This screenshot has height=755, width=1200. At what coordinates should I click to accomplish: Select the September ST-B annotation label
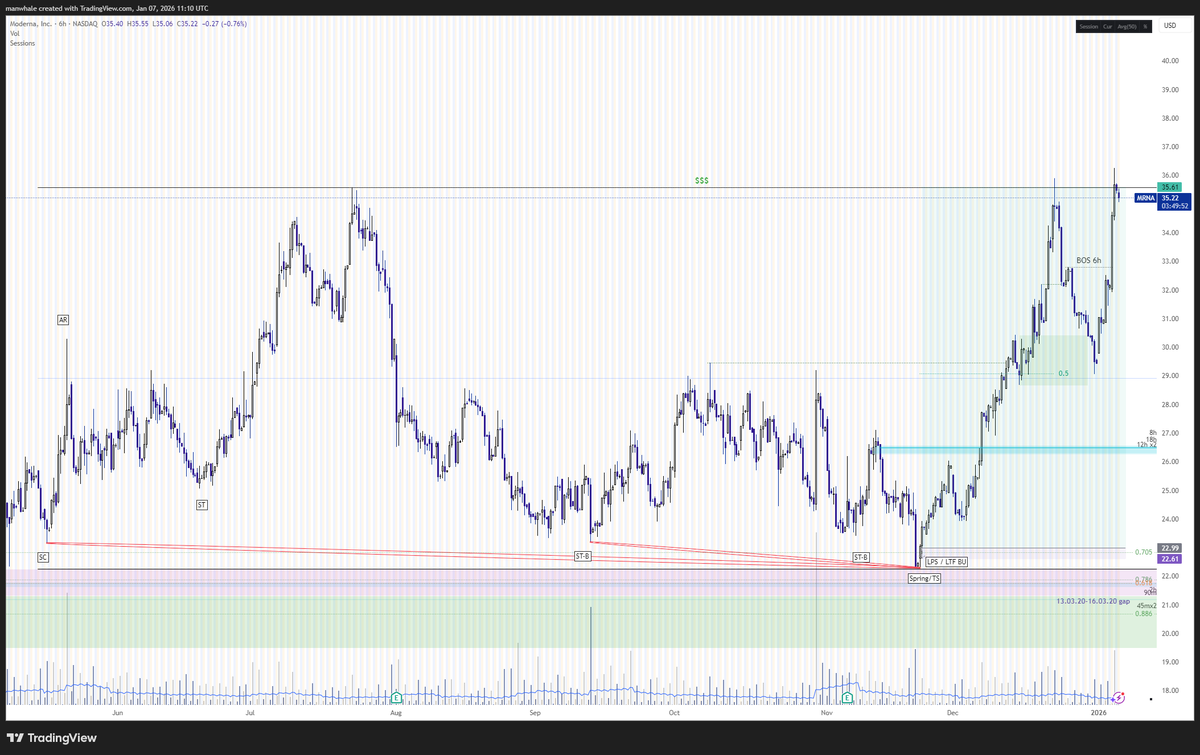(x=582, y=555)
